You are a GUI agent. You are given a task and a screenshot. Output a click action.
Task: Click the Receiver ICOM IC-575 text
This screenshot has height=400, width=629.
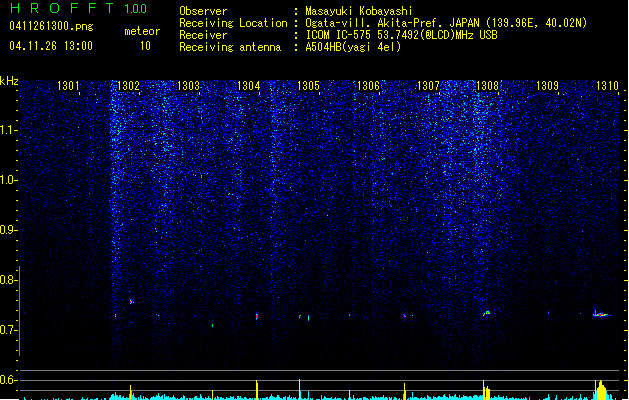tap(401, 35)
